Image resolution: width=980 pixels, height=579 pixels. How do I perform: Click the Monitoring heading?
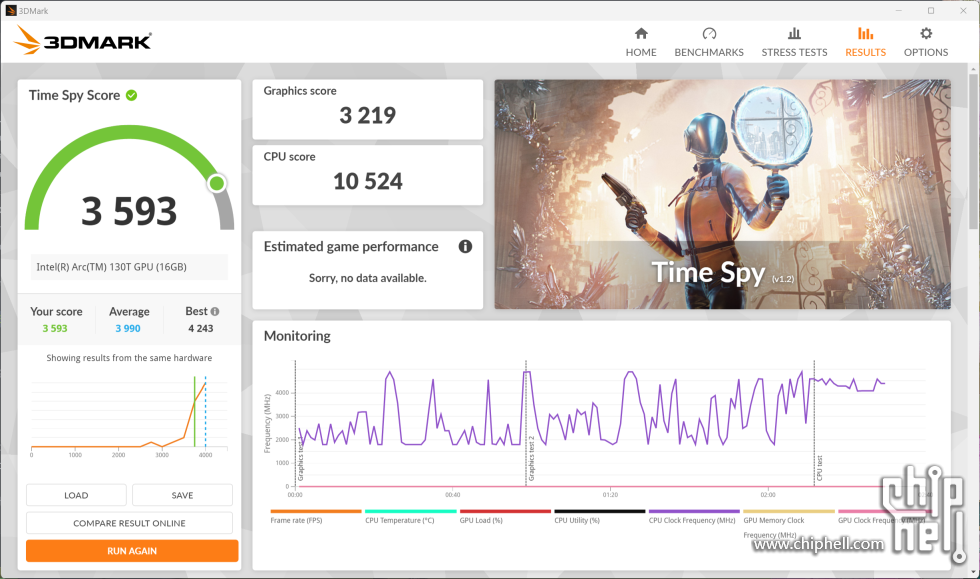point(297,336)
